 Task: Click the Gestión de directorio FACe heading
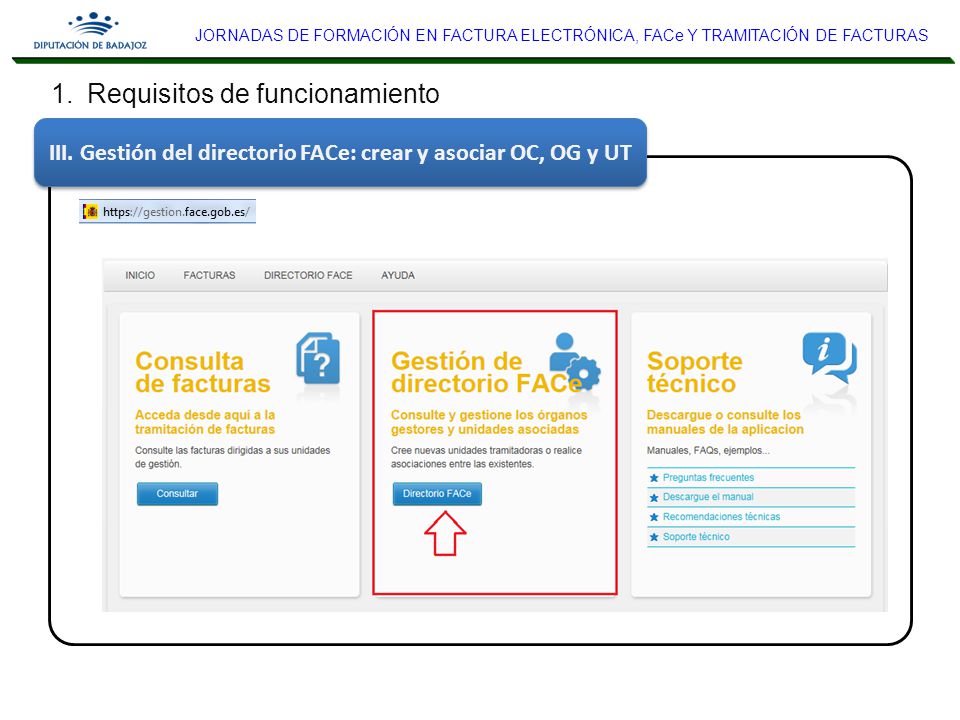tap(487, 372)
